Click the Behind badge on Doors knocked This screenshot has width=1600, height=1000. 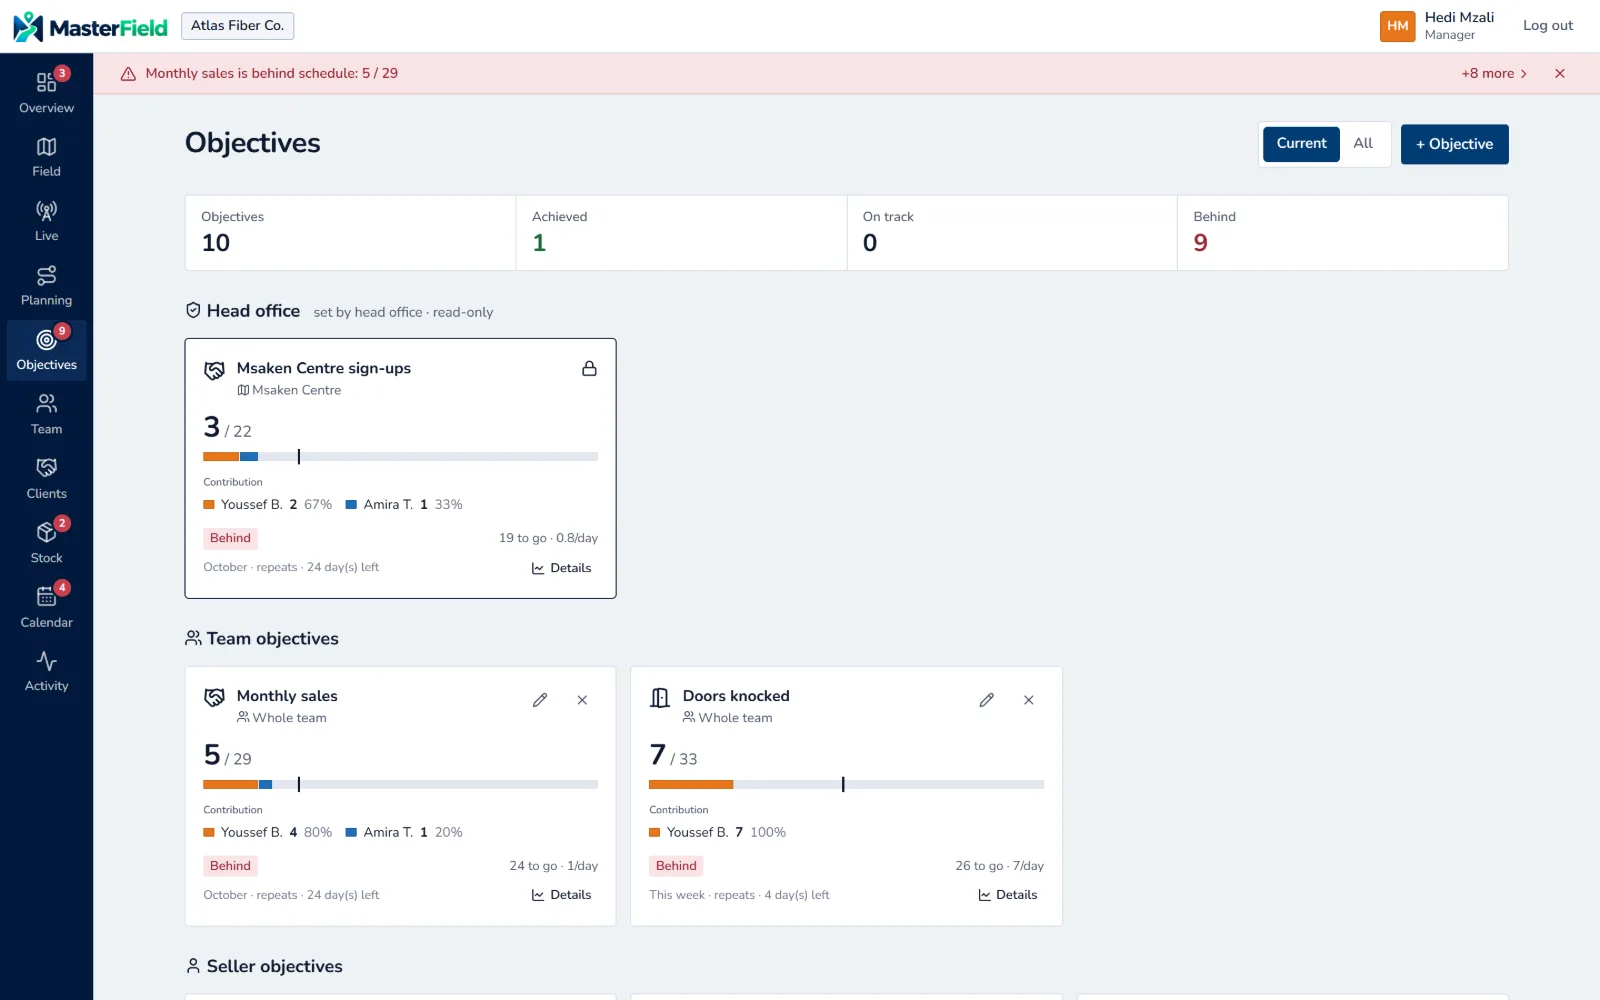[x=676, y=866]
